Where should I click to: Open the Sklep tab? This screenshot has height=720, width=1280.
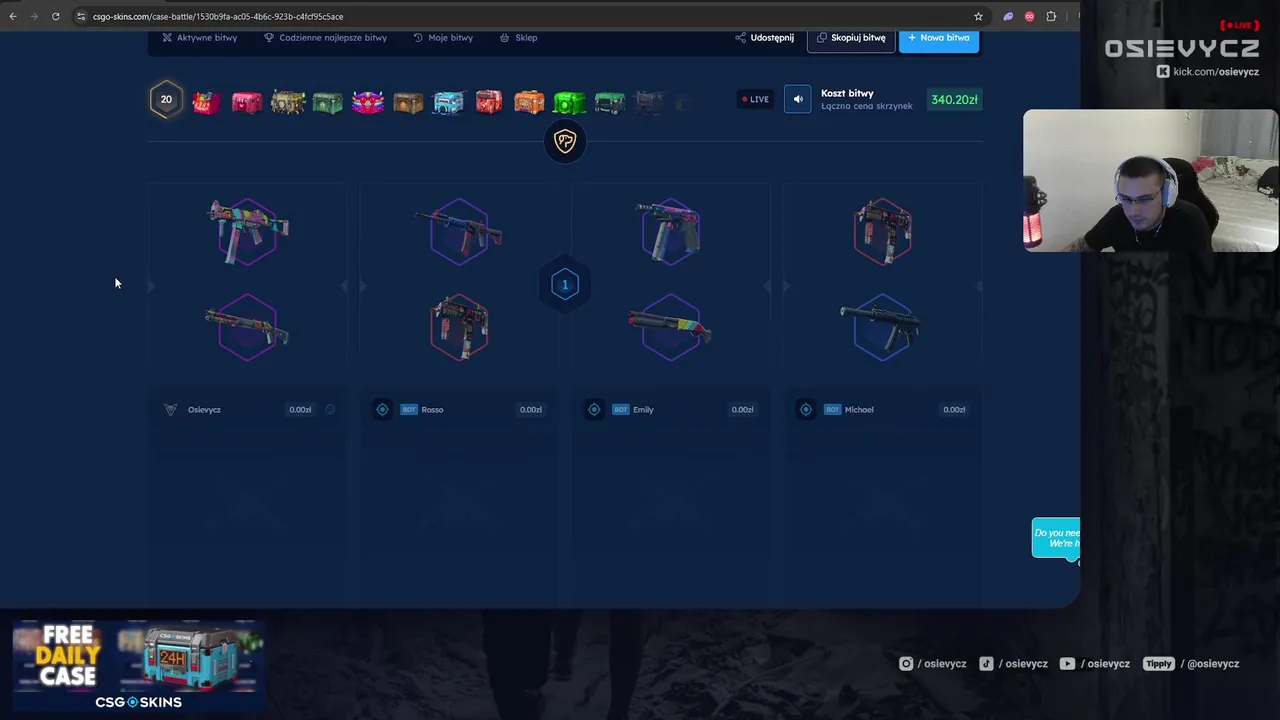[518, 37]
